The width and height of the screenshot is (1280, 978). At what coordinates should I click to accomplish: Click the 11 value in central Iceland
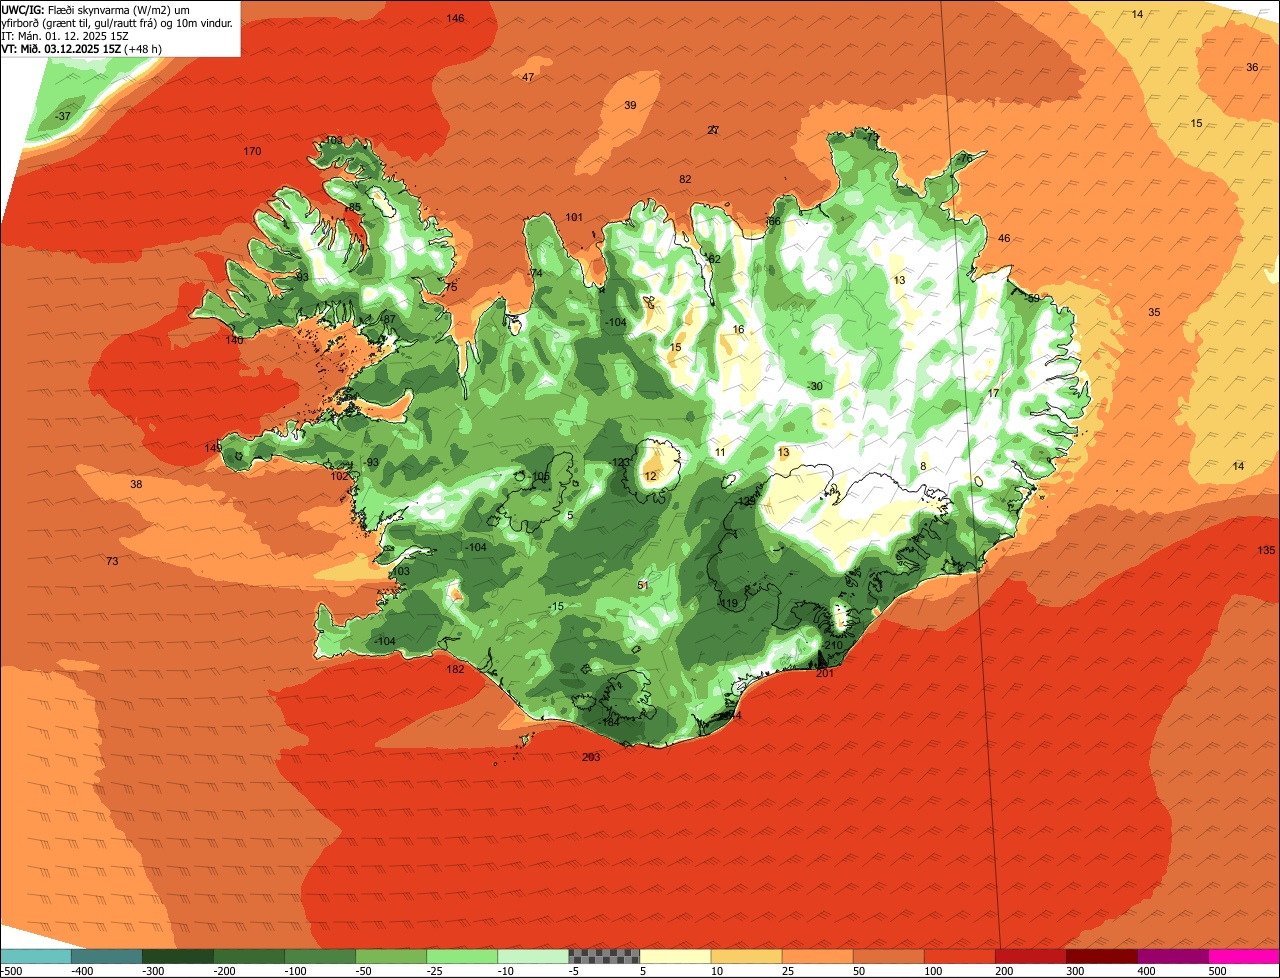[x=720, y=452]
